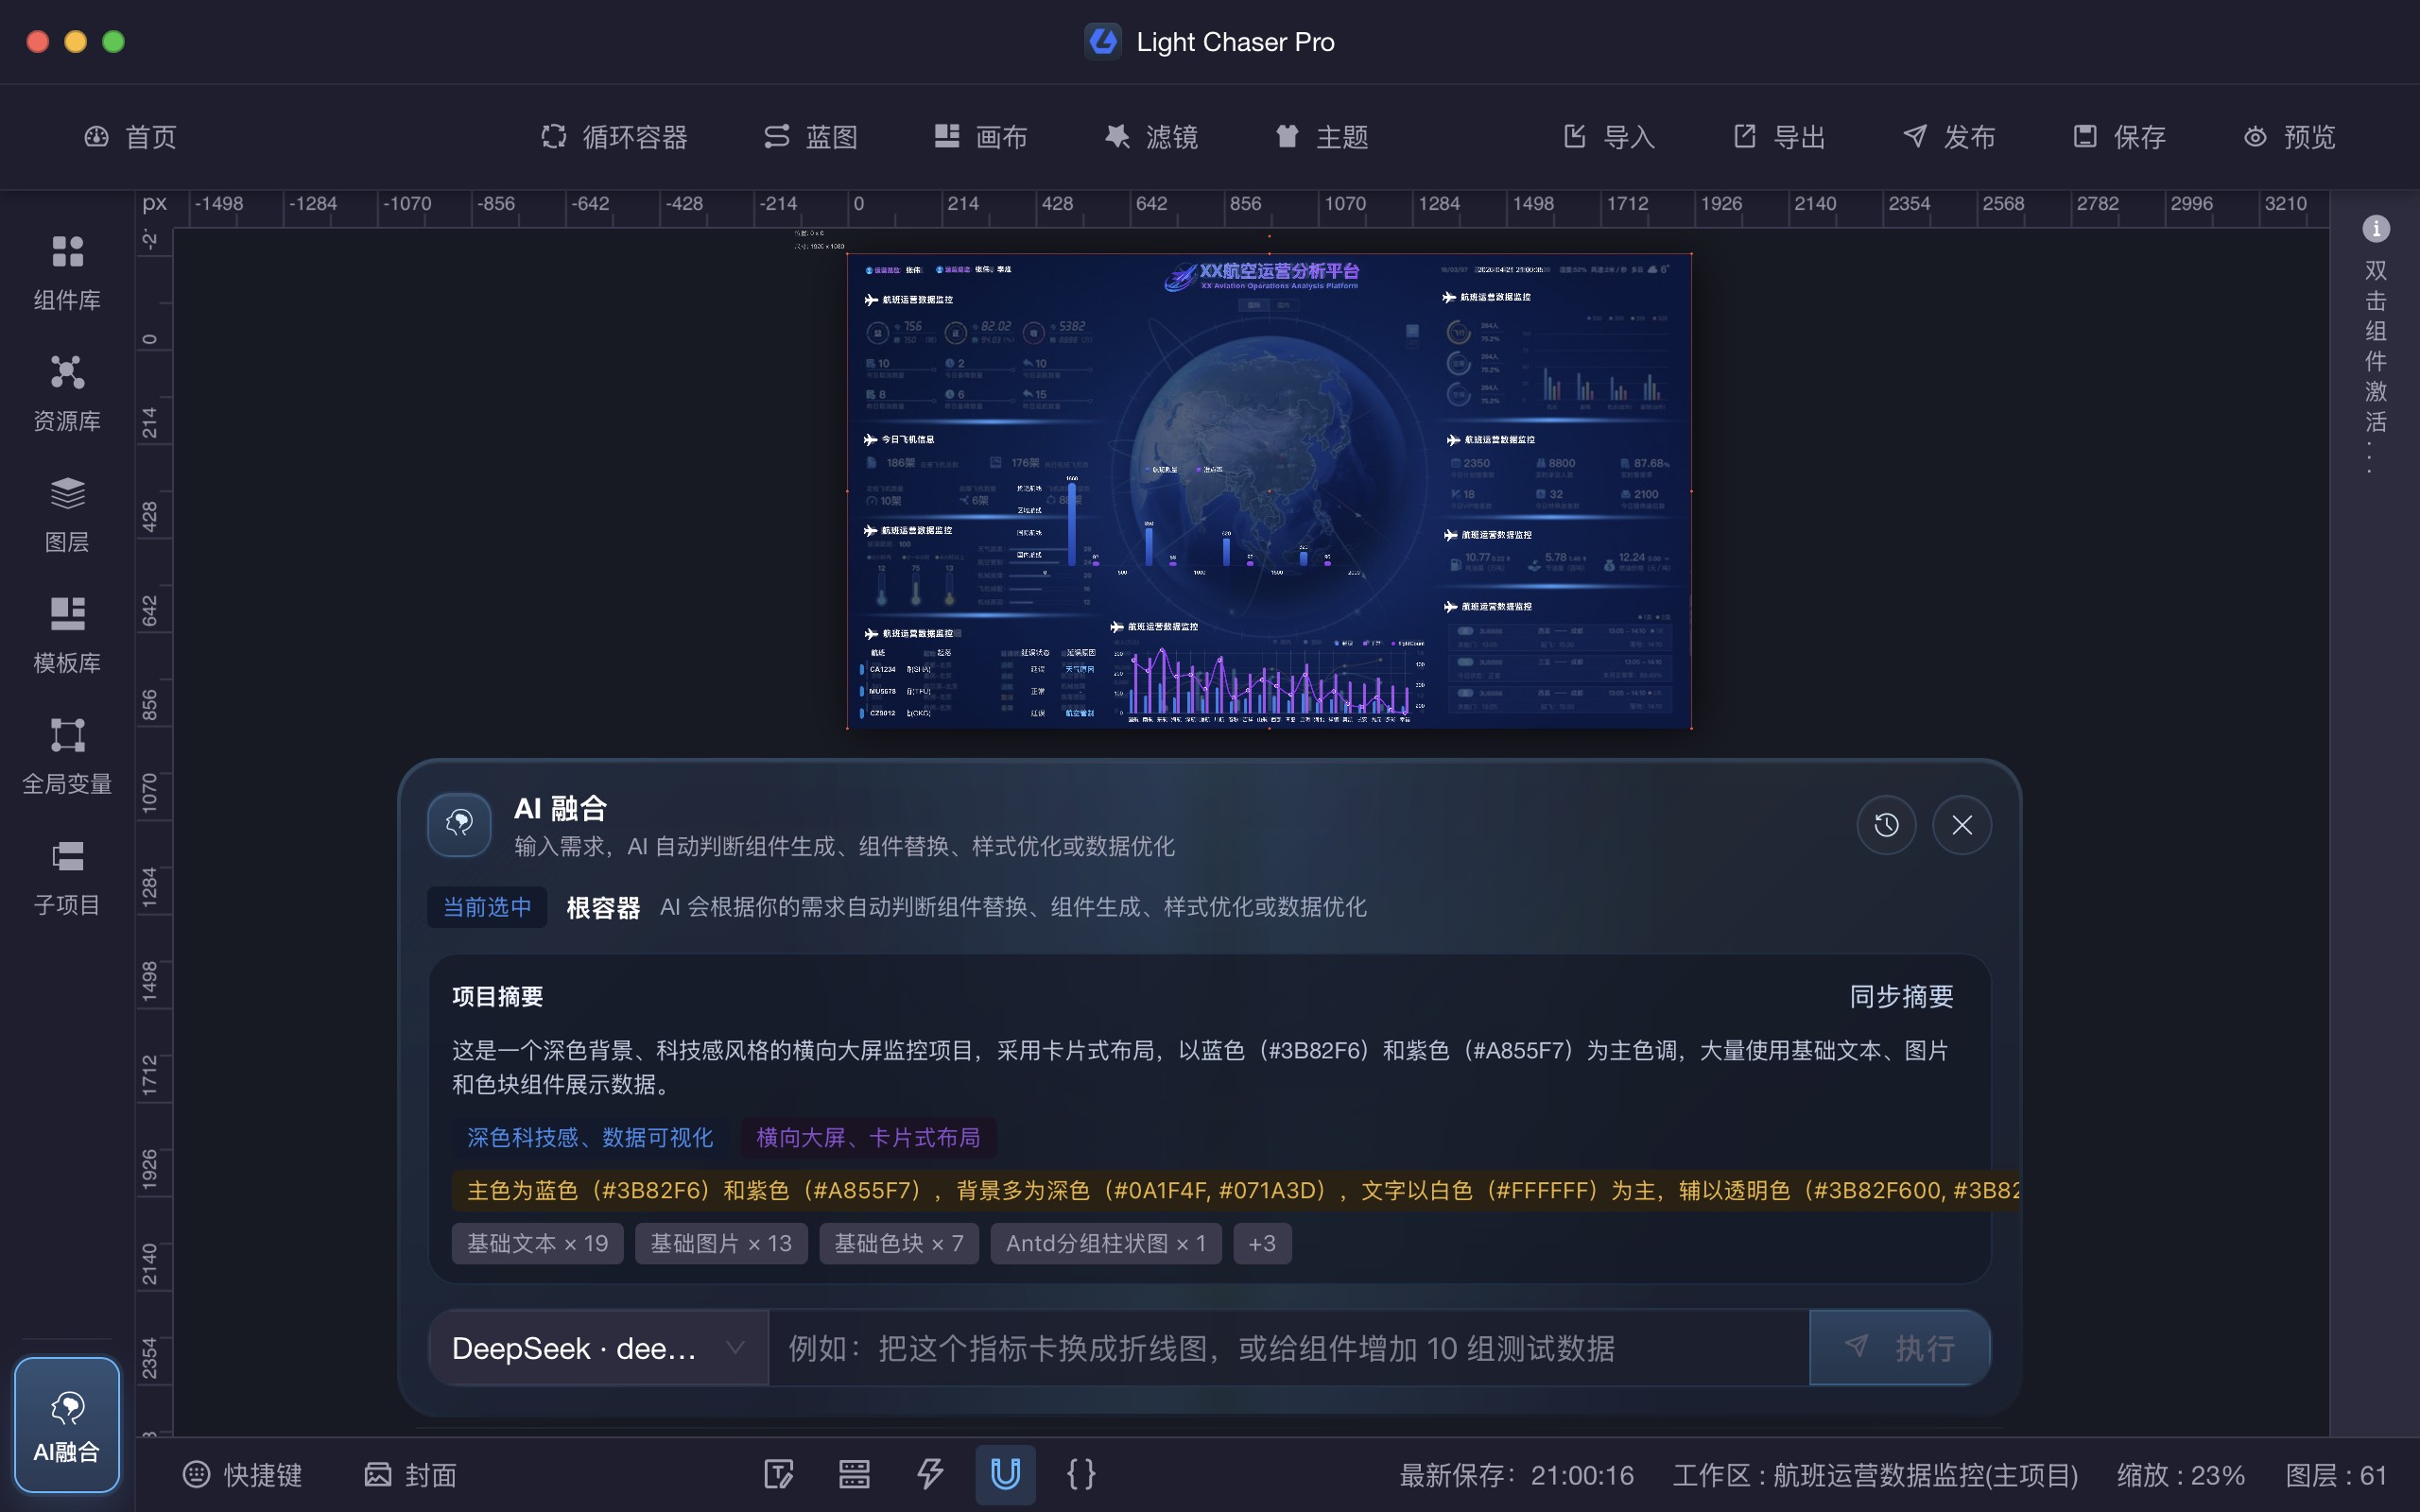Click the 发布 publish button
Screen dimensions: 2420x1512
(1949, 137)
